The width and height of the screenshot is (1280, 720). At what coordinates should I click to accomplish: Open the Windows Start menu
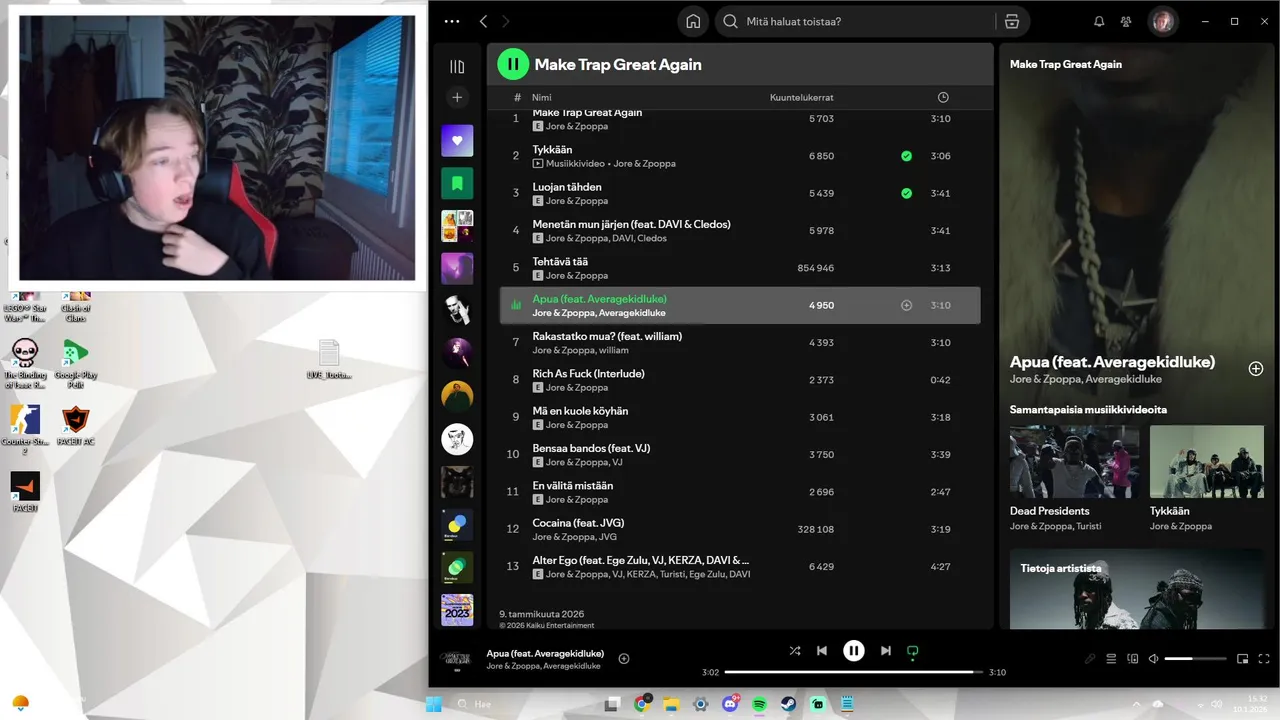click(x=434, y=704)
